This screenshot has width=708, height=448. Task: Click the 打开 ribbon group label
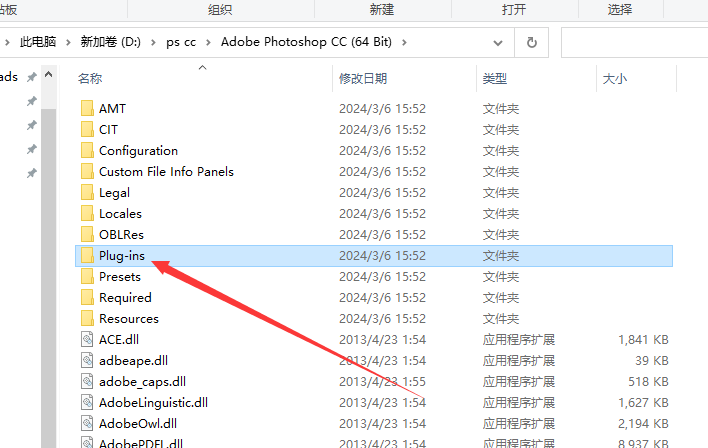(x=514, y=9)
